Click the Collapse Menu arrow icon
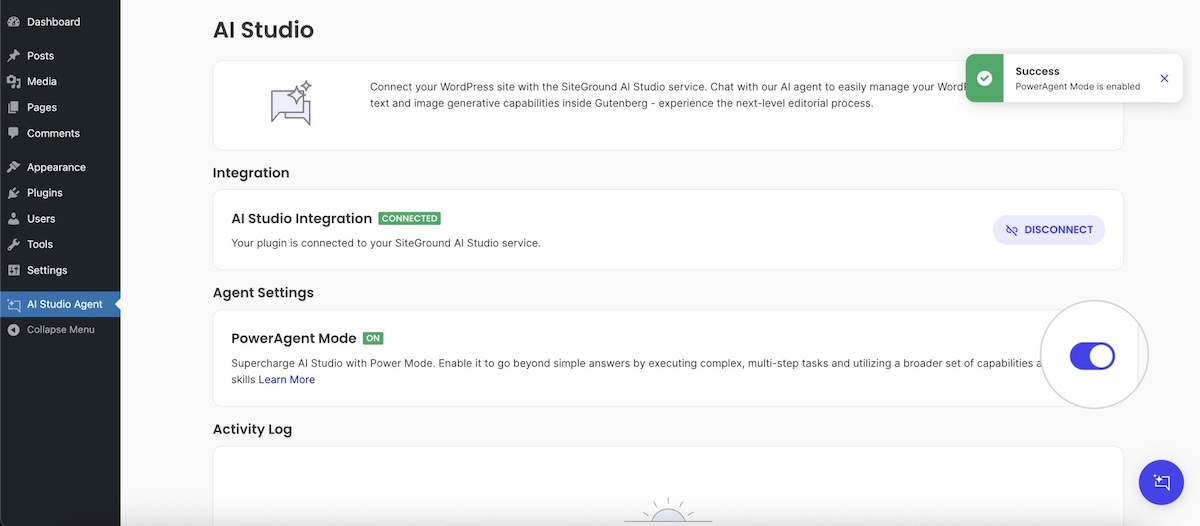The height and width of the screenshot is (526, 1200). pos(14,330)
